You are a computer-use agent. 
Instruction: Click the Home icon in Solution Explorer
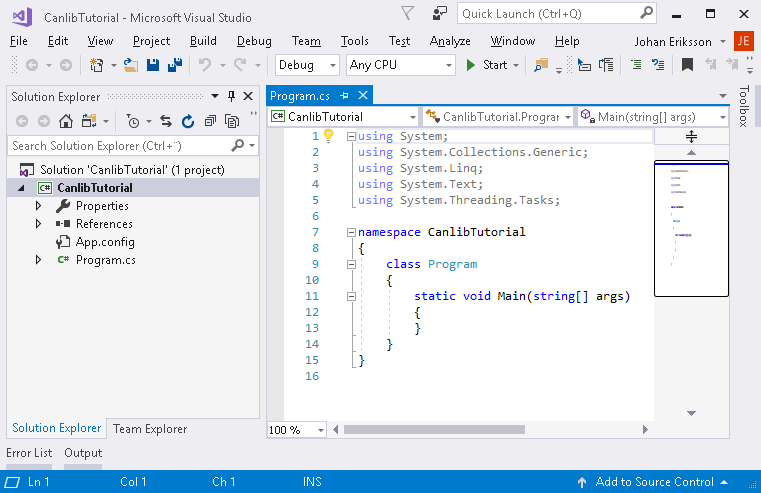point(66,121)
